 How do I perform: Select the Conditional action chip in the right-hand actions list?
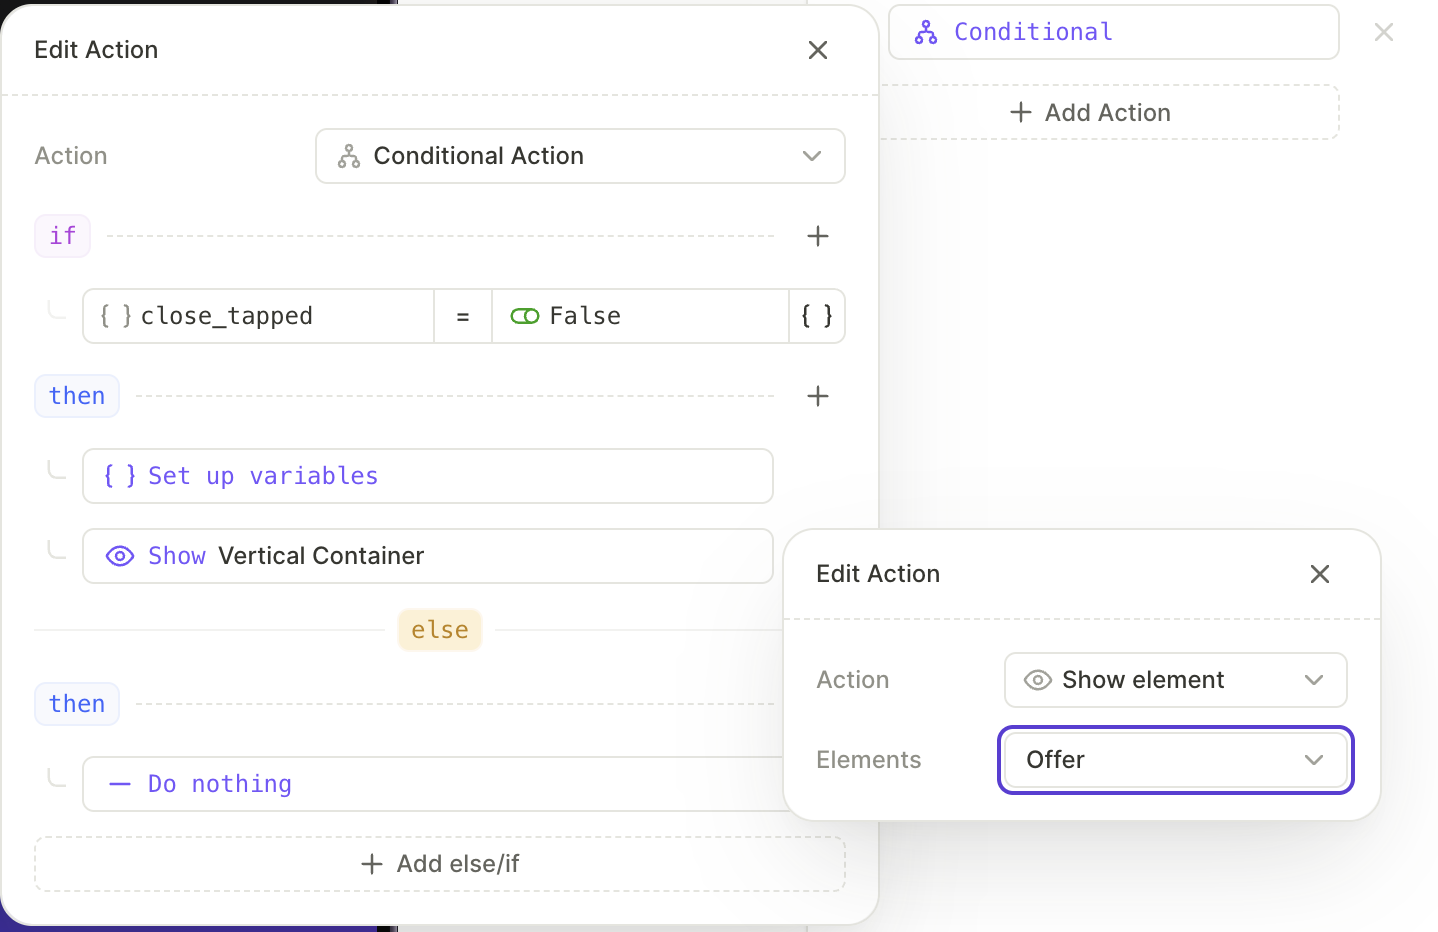click(1114, 32)
